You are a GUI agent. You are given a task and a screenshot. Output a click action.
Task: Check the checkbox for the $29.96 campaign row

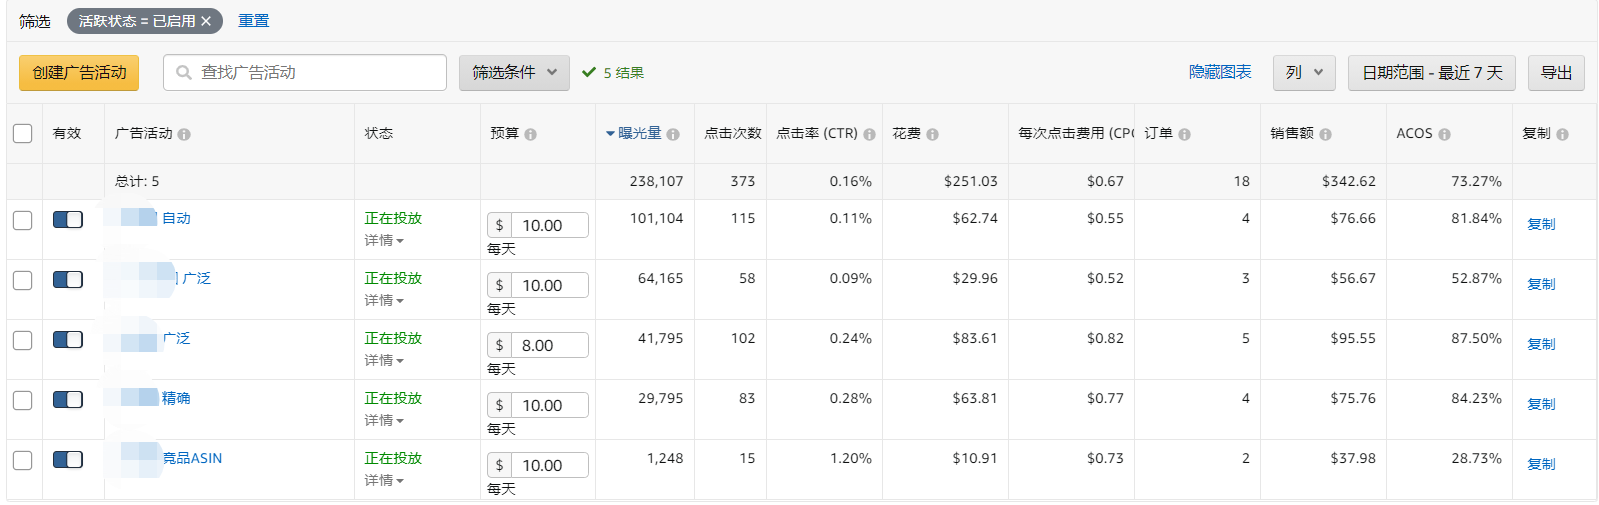(23, 280)
